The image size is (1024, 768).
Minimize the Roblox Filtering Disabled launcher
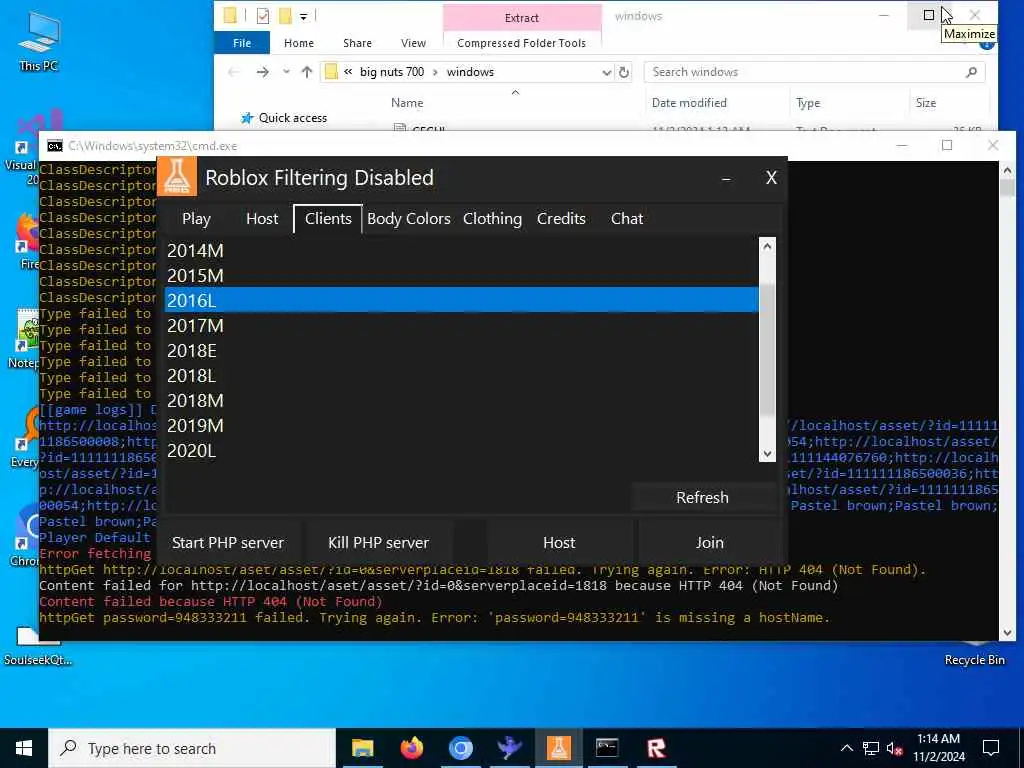coord(726,178)
